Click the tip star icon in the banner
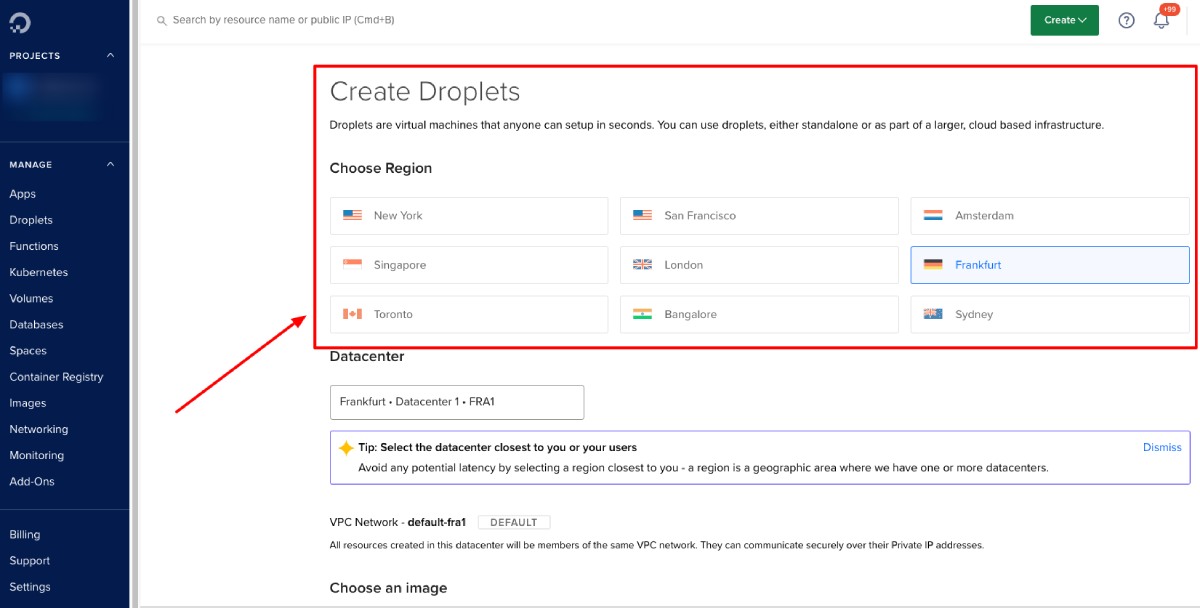 pyautogui.click(x=344, y=447)
